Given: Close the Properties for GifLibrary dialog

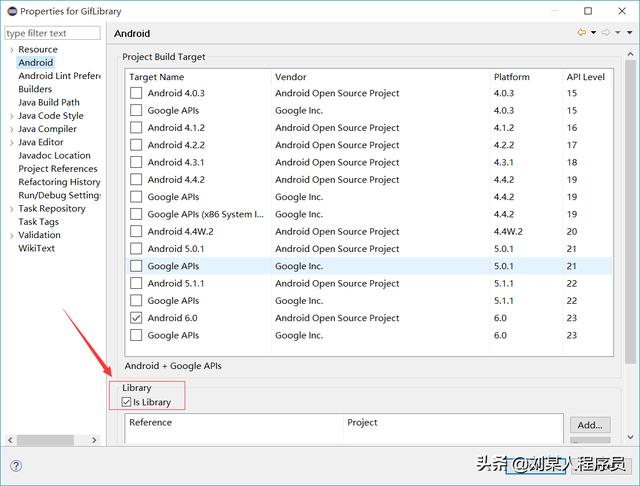Looking at the screenshot, I should click(x=622, y=11).
